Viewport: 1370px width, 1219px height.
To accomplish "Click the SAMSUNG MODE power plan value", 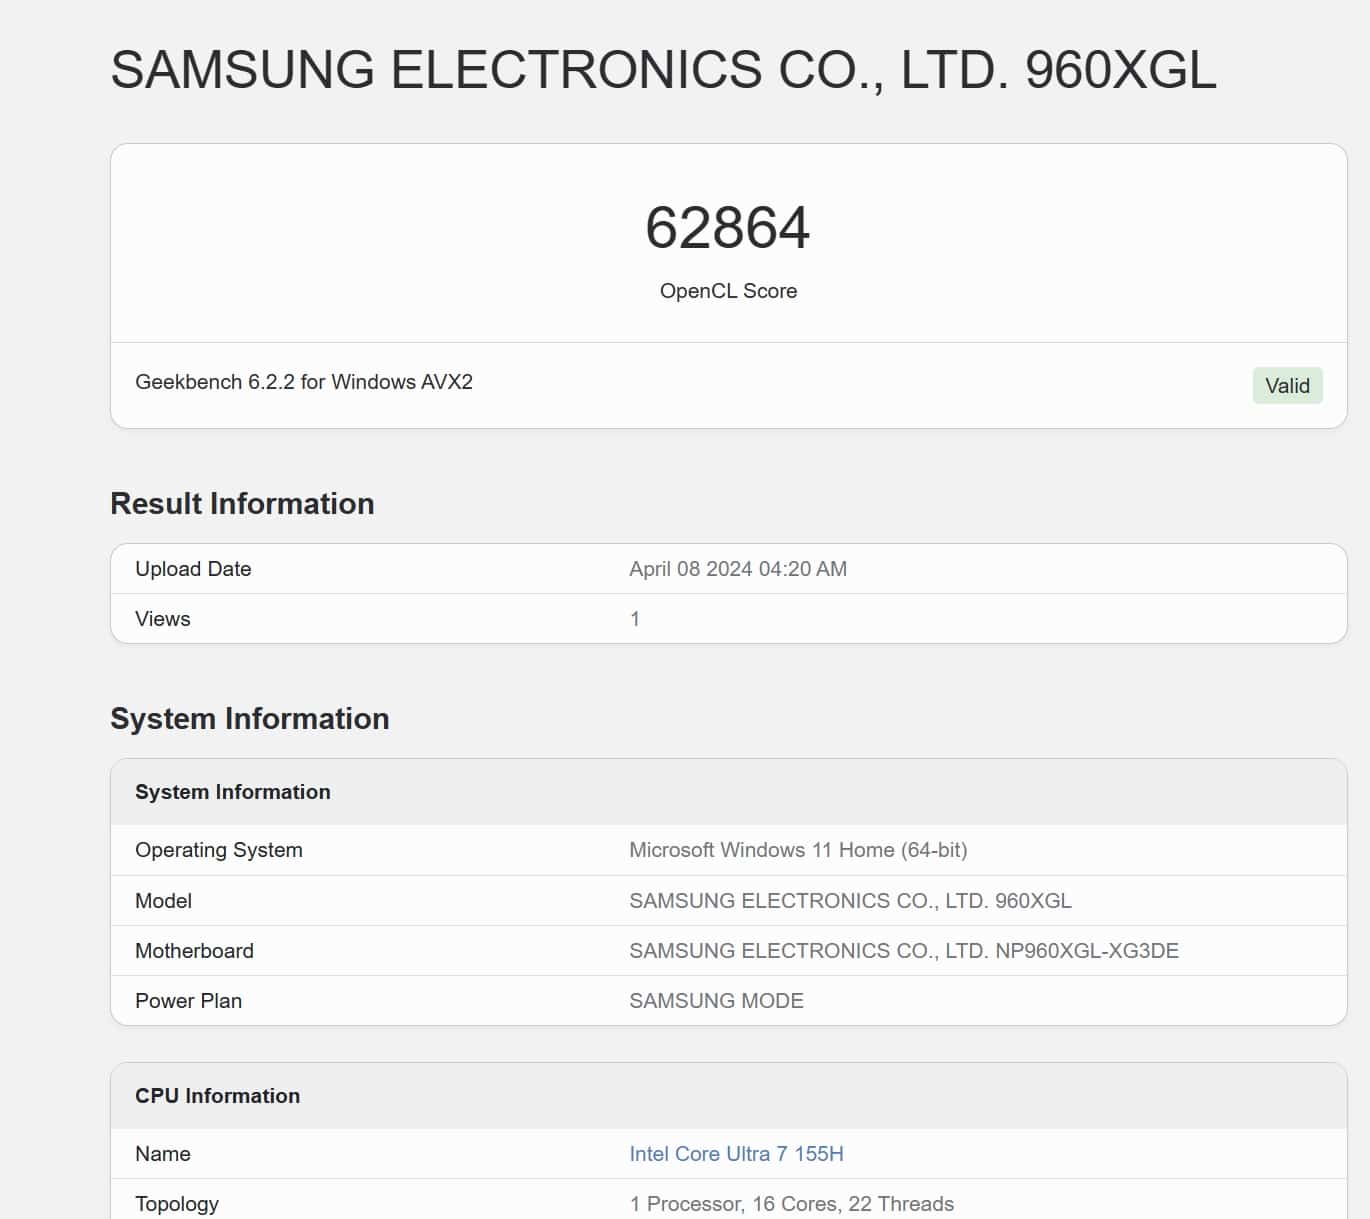I will [716, 1001].
